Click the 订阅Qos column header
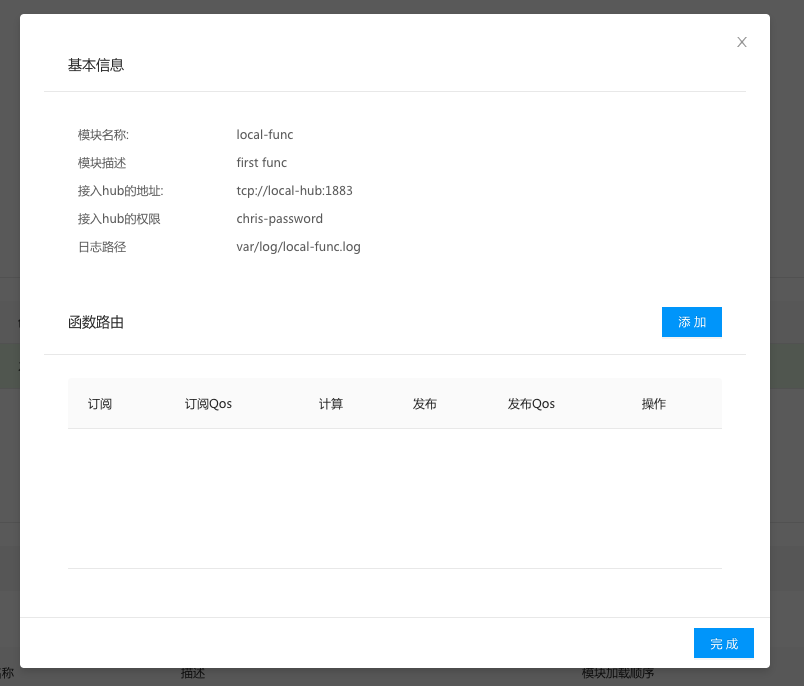804x686 pixels. click(208, 404)
